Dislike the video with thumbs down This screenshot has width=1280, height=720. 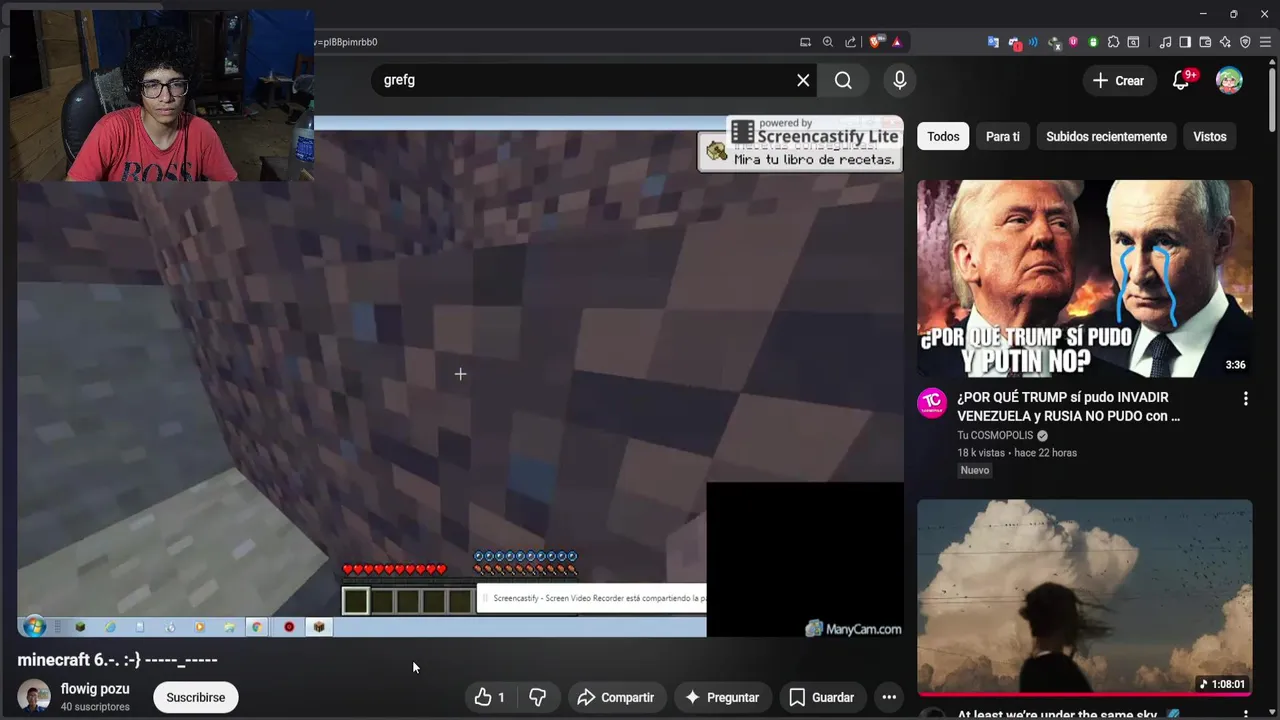(x=537, y=697)
